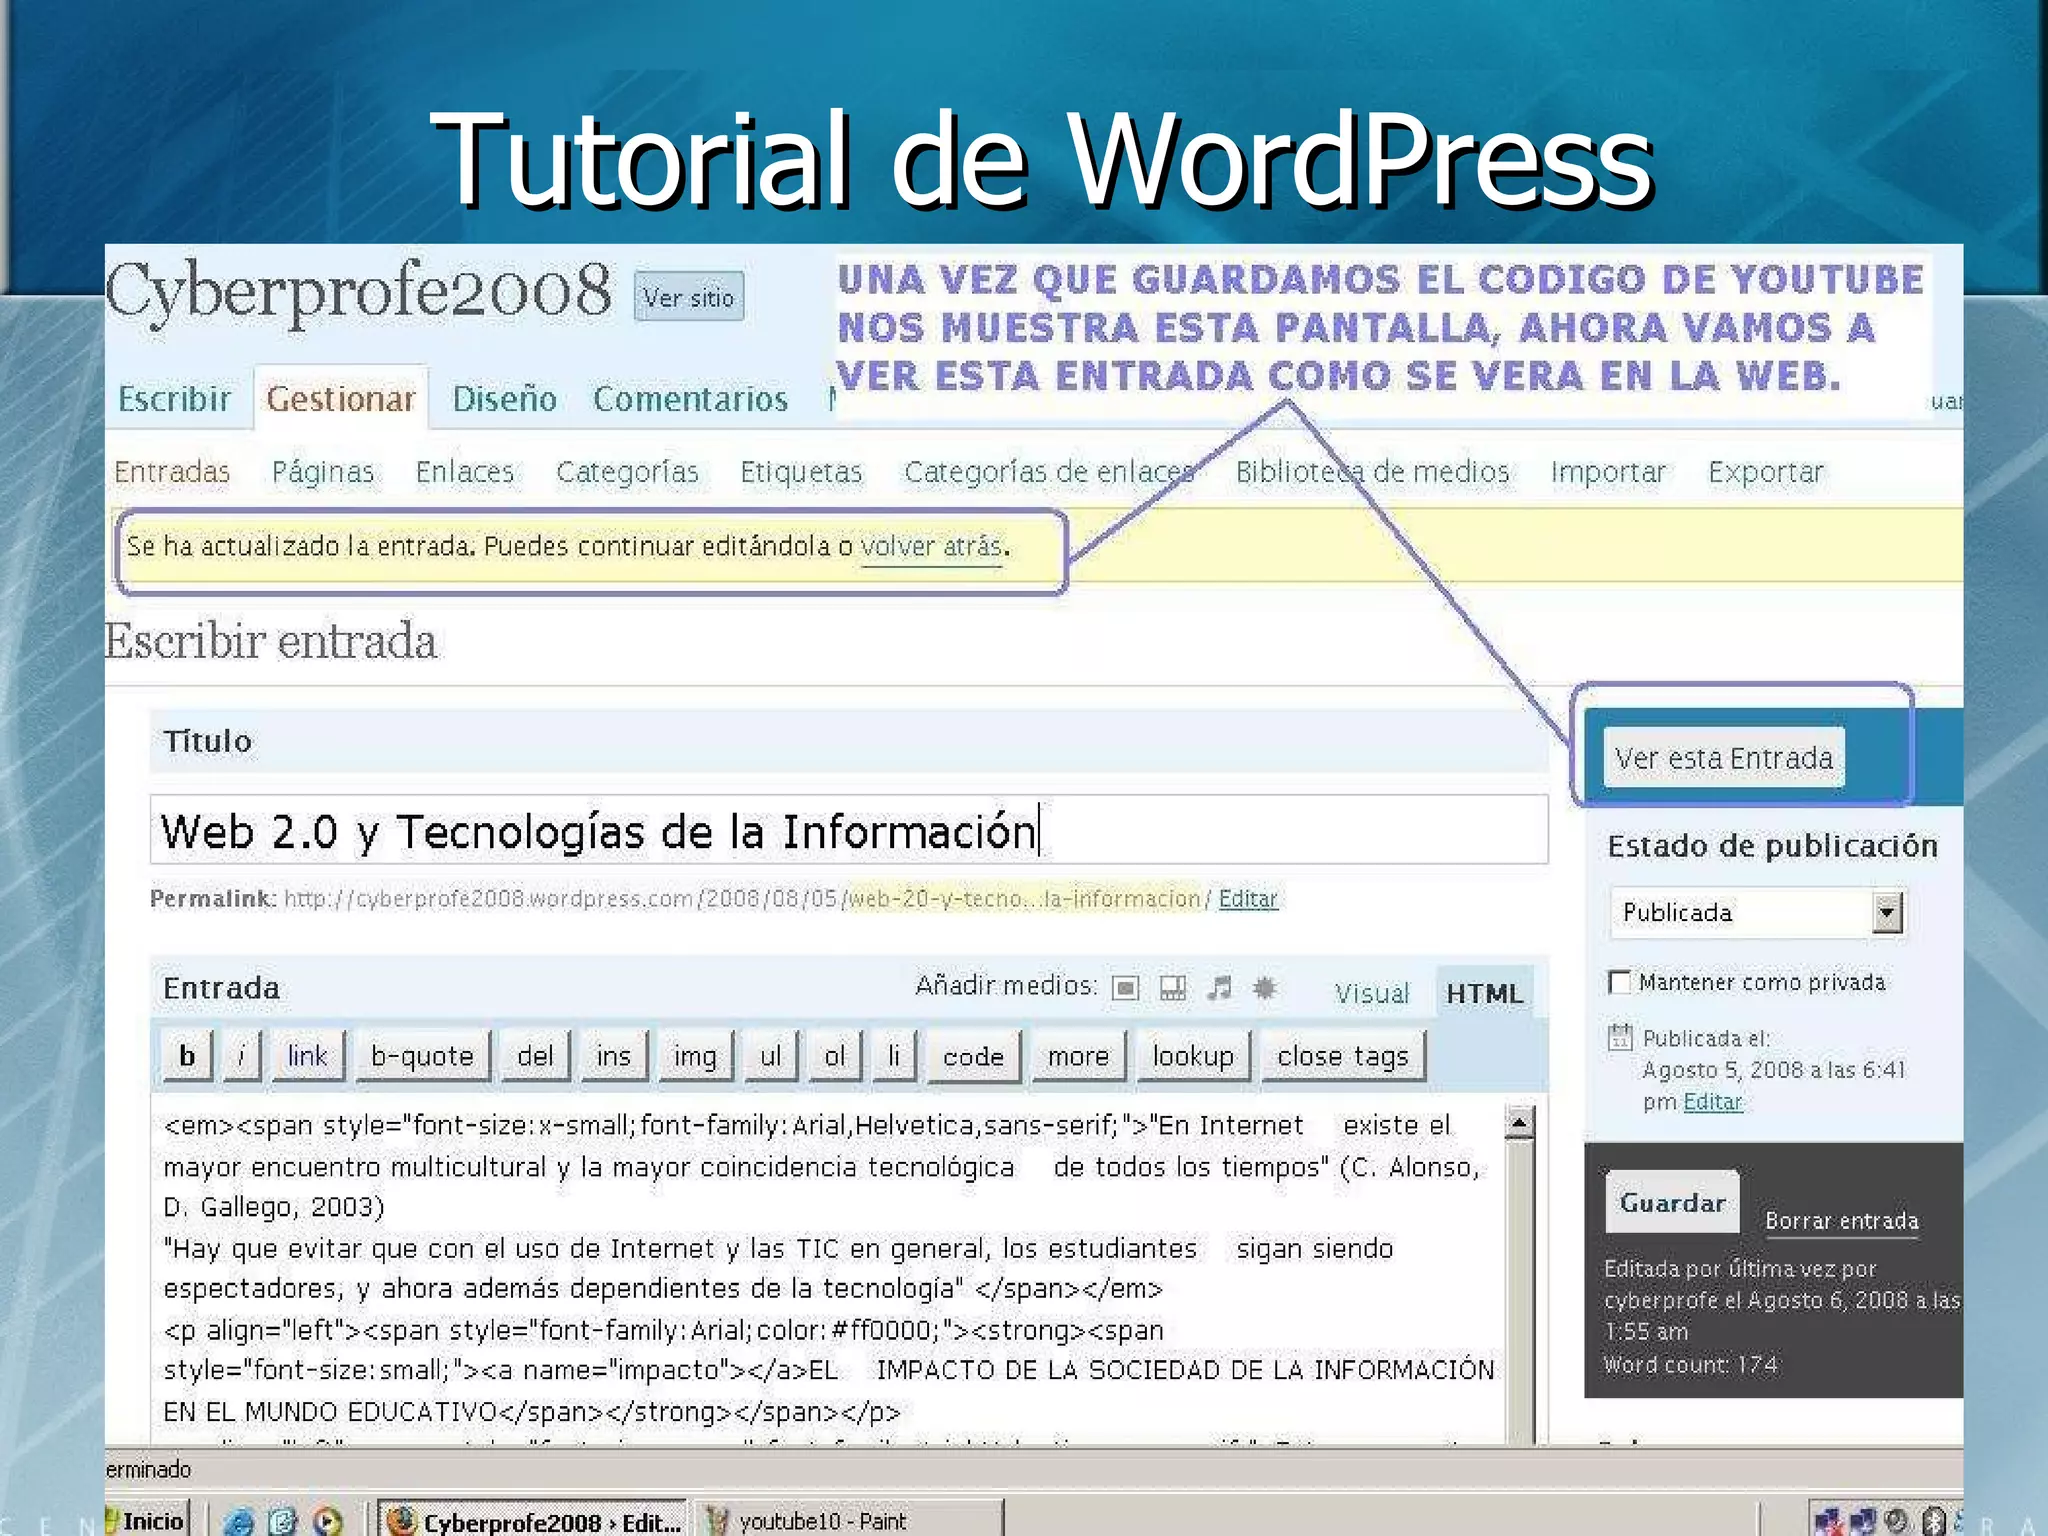Screen dimensions: 2048x1536
Task: Click the del tag button
Action: pos(535,1056)
